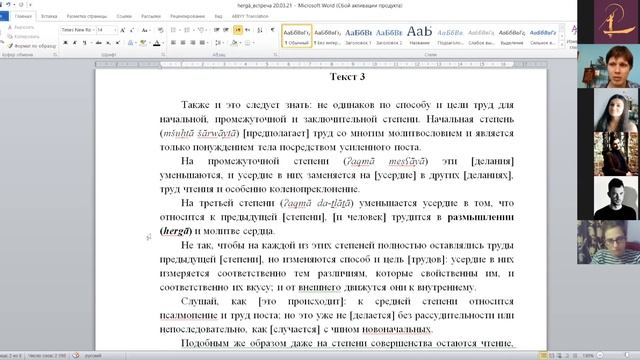Screen dimensions: 640x360
Task: Expand Paragraph dialog launcher (Абзац)
Action: (275, 54)
